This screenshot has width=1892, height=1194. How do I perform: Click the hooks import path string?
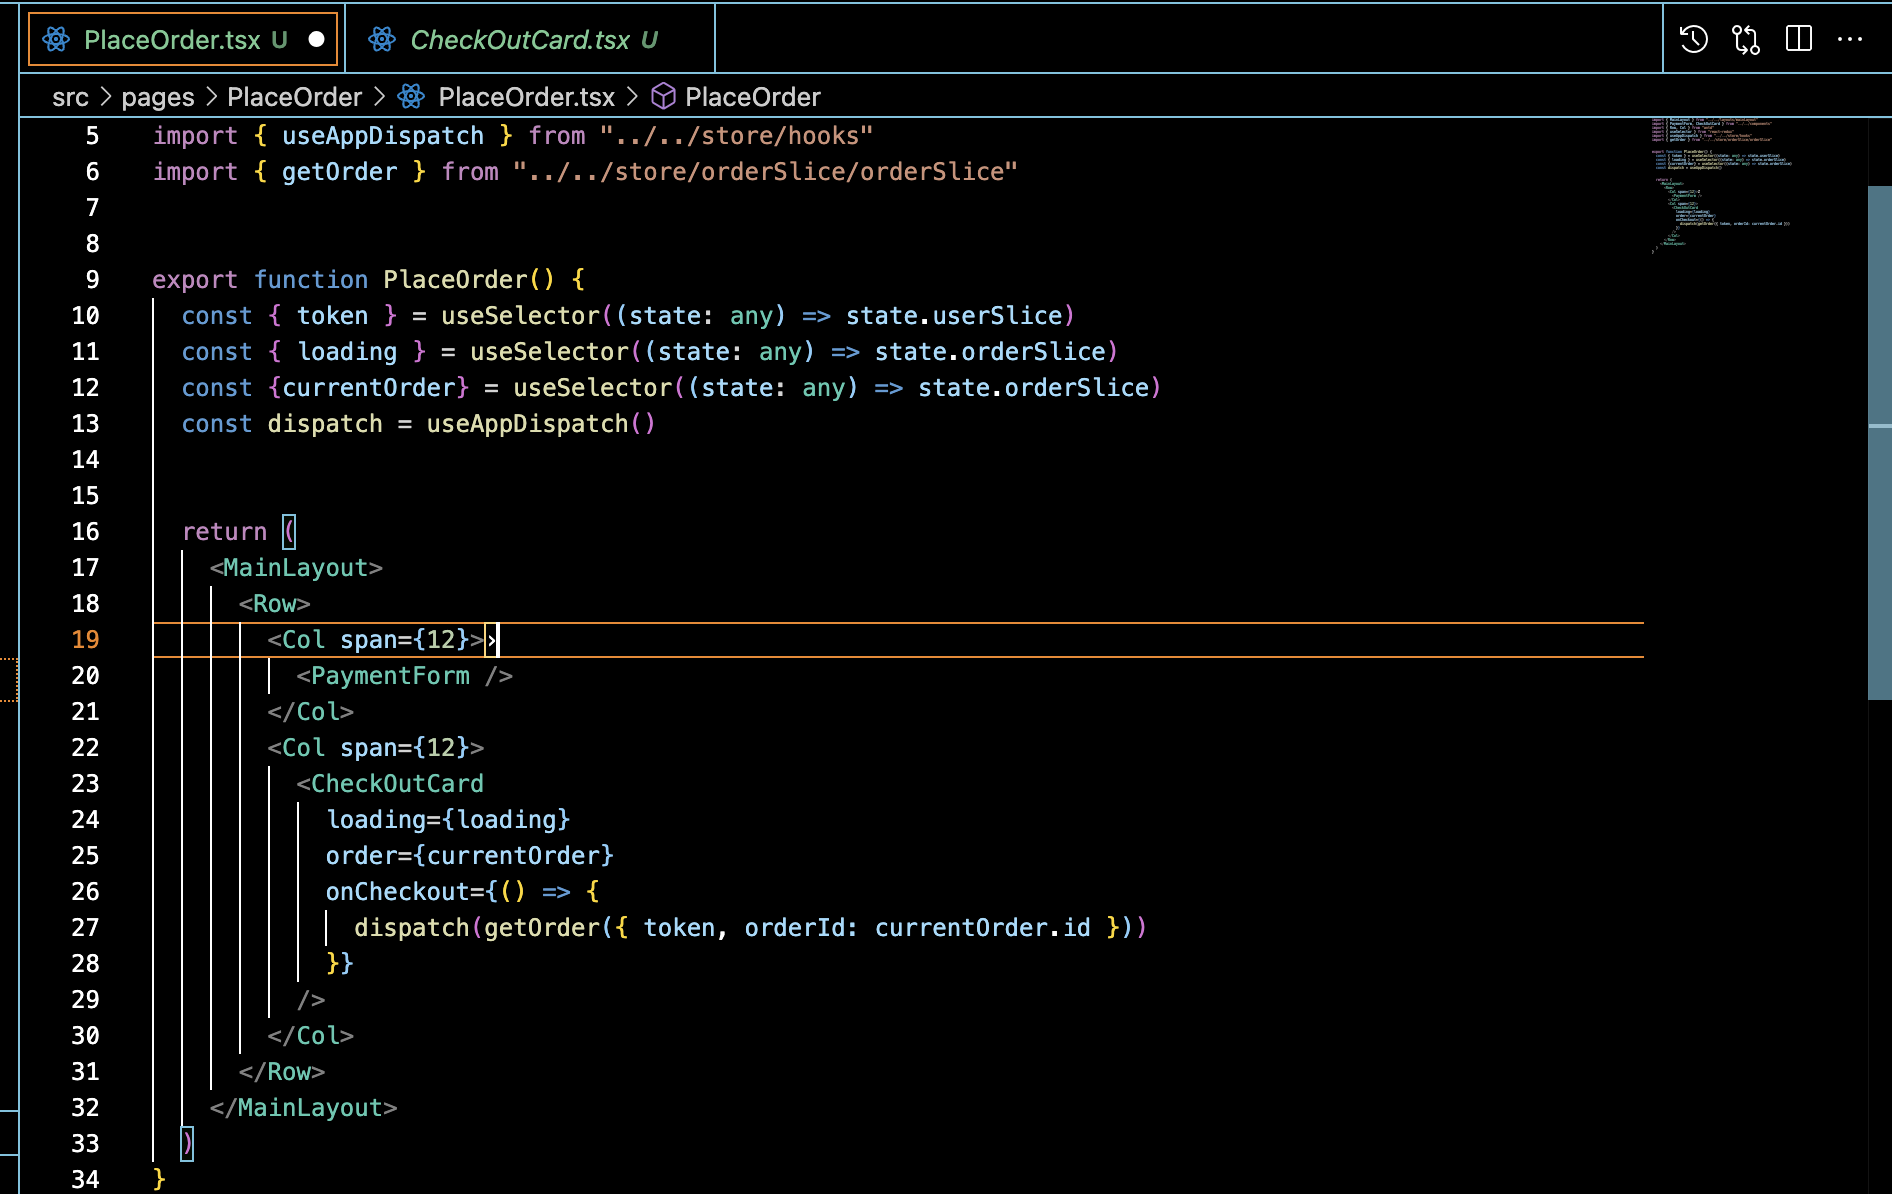[x=736, y=136]
